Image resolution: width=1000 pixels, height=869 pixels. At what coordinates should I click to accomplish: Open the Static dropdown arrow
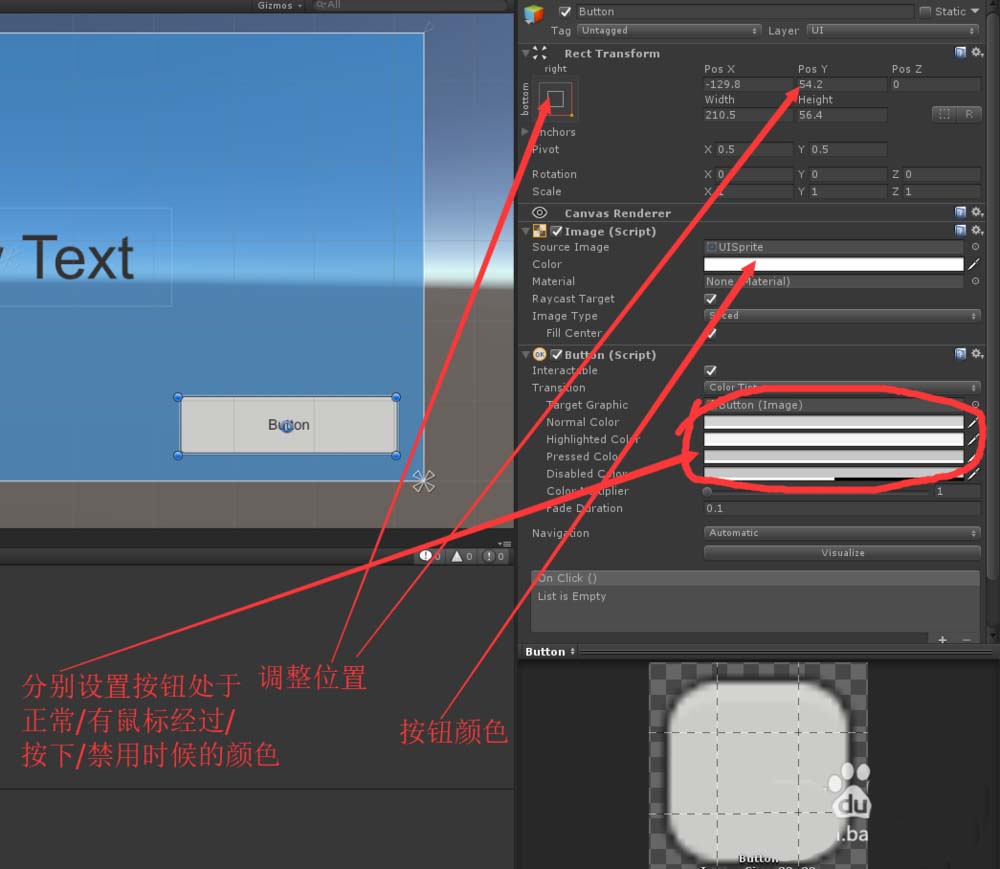pyautogui.click(x=974, y=11)
